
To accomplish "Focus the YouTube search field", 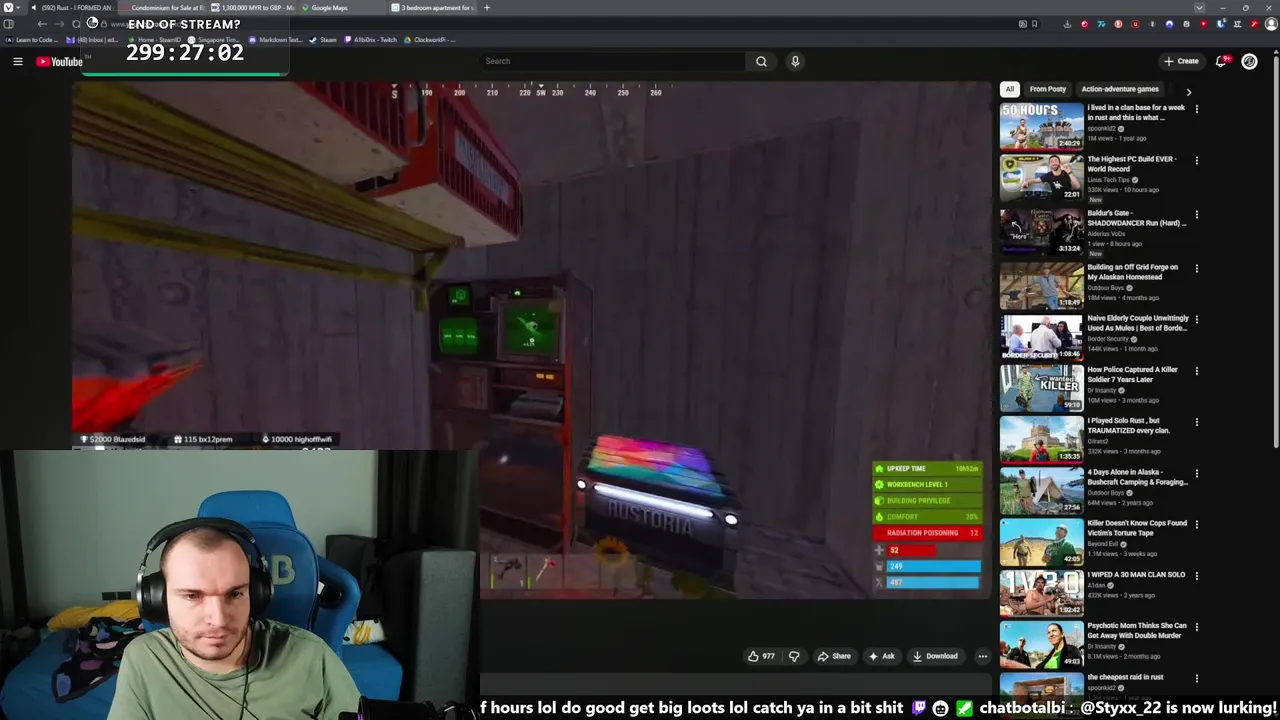I will (612, 61).
